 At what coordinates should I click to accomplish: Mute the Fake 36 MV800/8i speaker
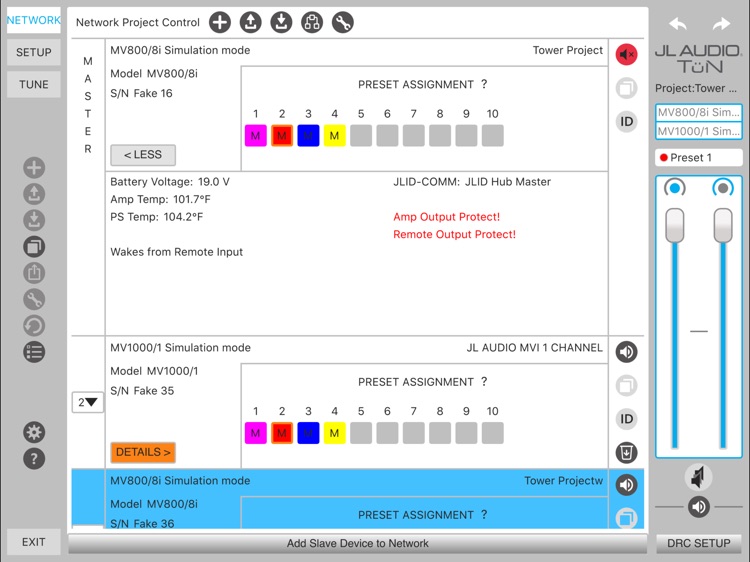click(x=626, y=485)
